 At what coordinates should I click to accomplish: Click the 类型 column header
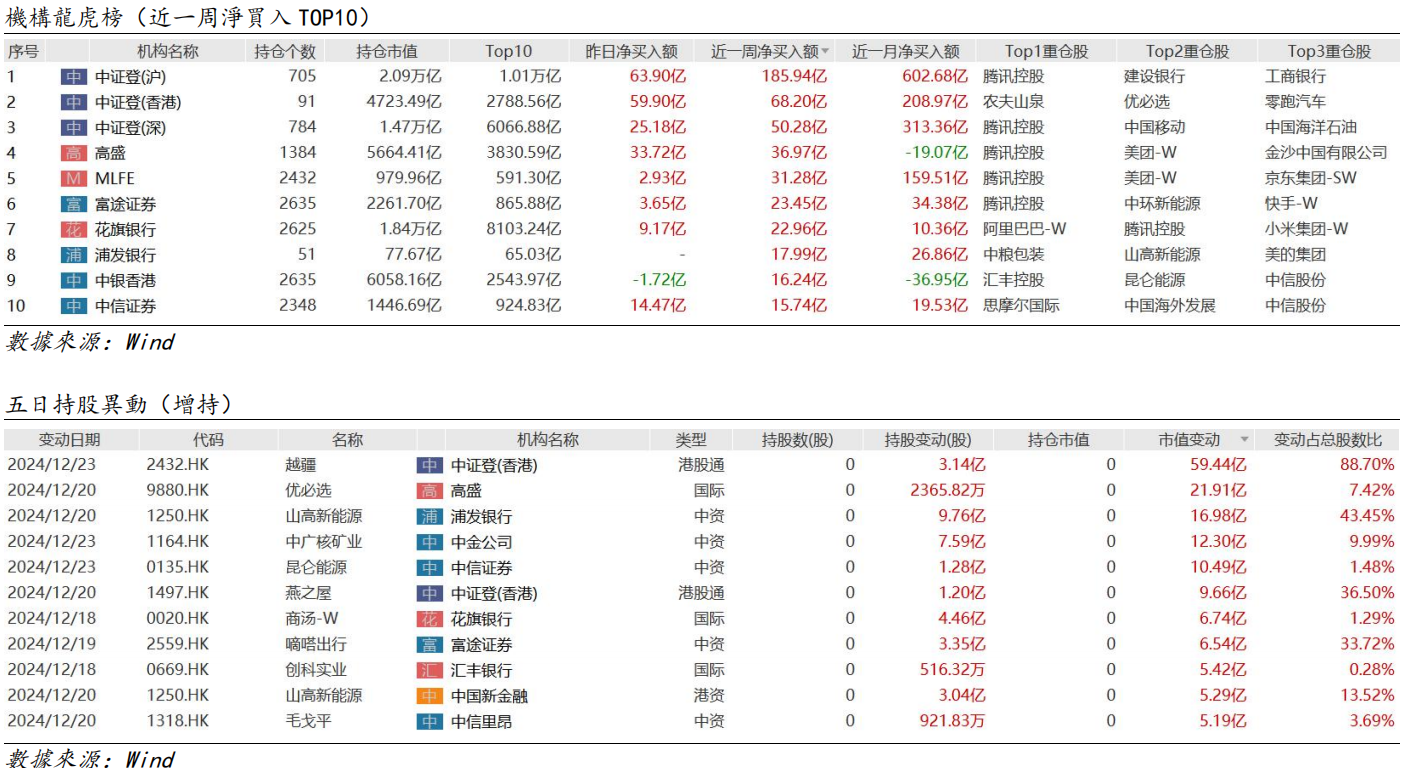(x=691, y=440)
